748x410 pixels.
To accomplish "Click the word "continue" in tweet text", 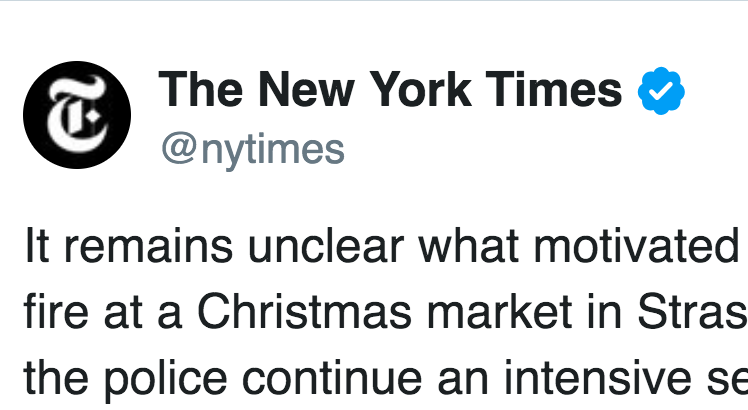I will (x=332, y=378).
